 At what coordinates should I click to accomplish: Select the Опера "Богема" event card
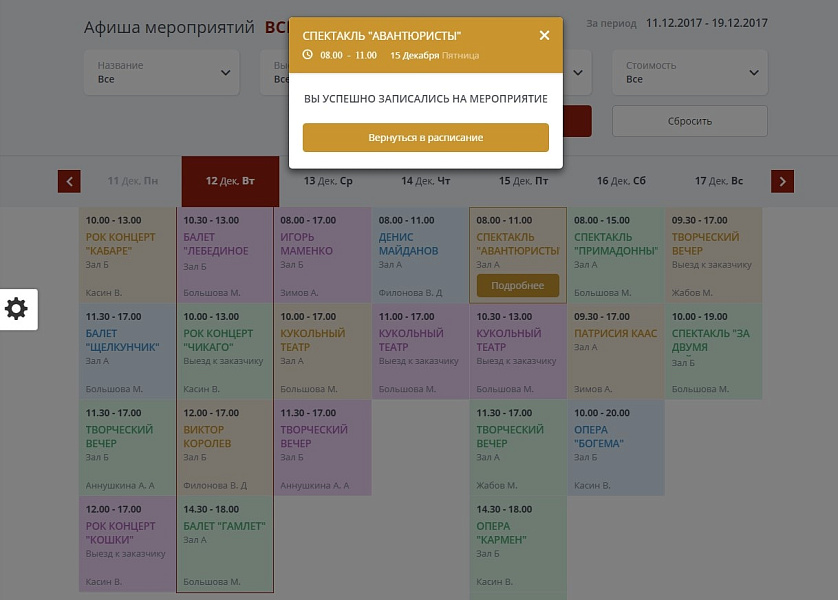coord(615,448)
